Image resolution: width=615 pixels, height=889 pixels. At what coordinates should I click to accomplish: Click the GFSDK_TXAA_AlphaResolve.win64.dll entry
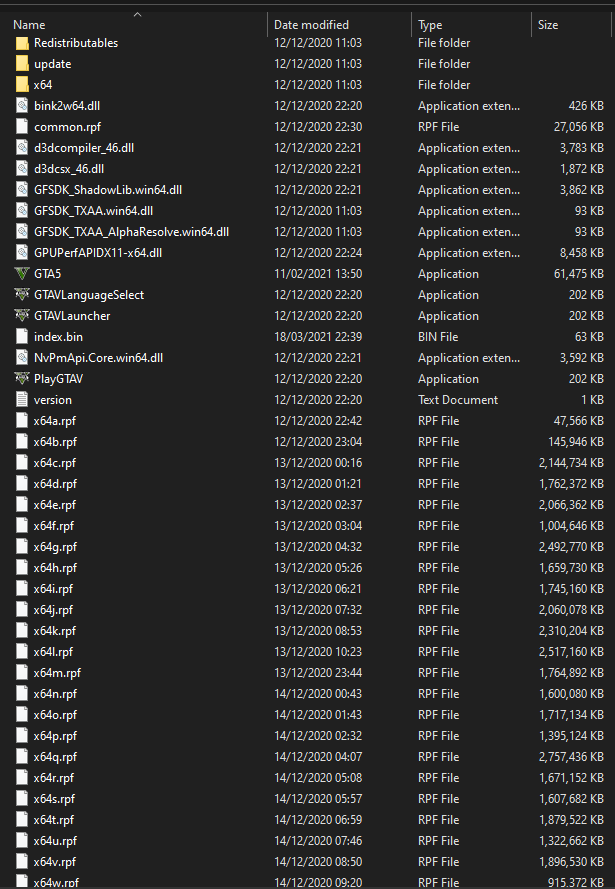(131, 232)
